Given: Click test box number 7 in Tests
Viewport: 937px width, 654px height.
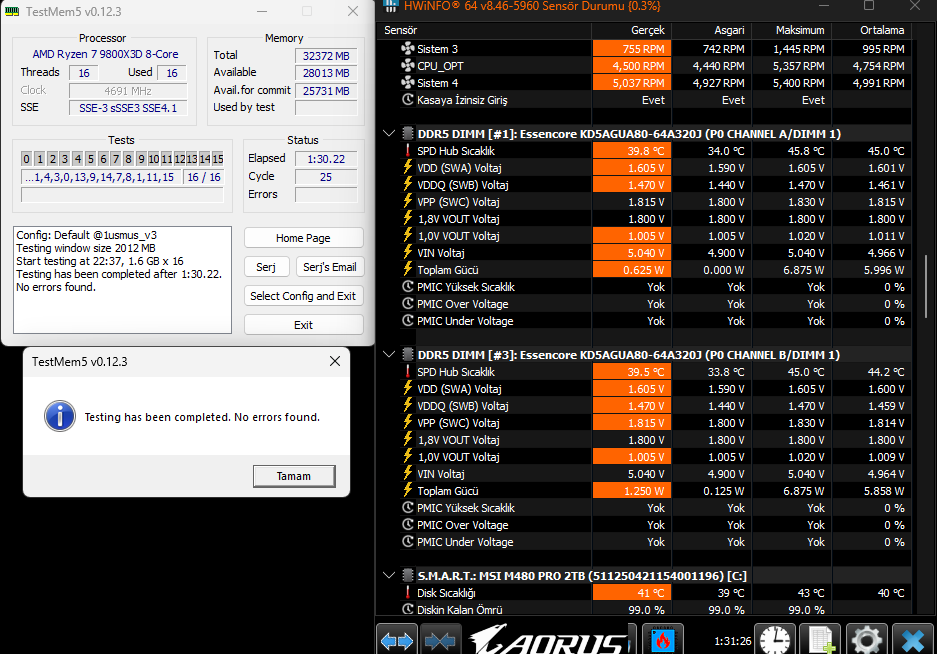Looking at the screenshot, I should (x=115, y=158).
